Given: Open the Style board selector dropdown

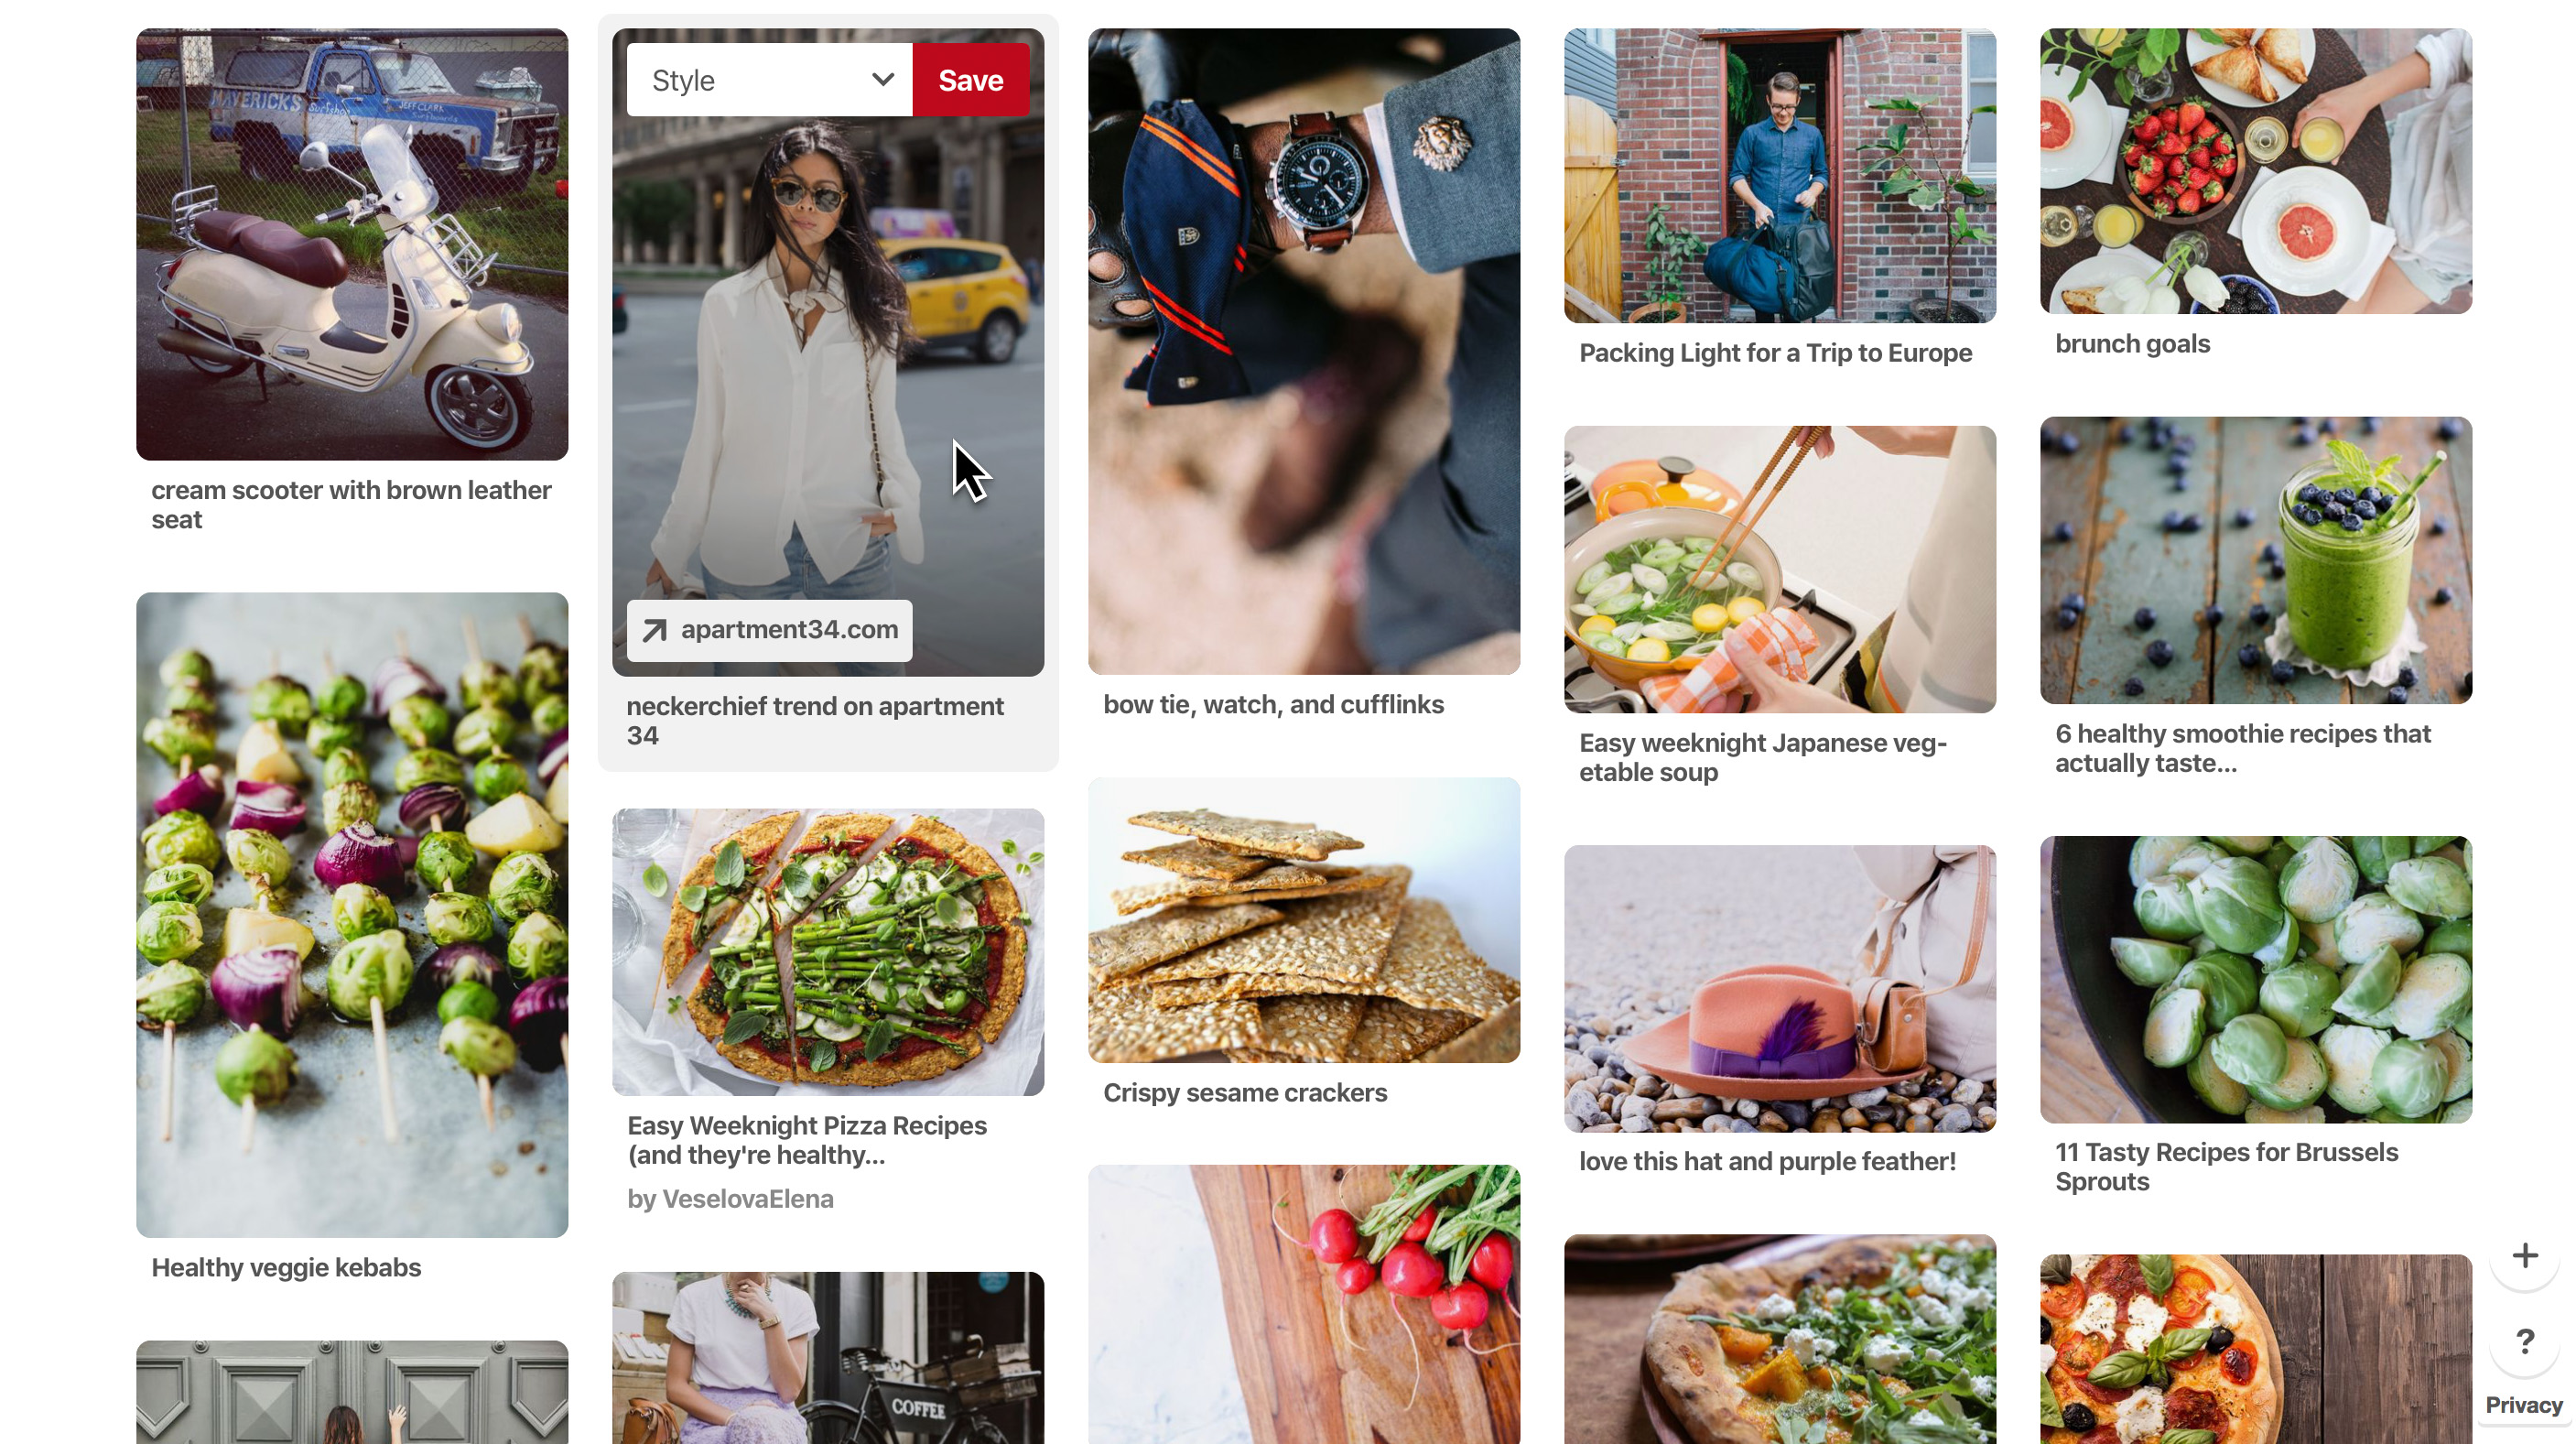Looking at the screenshot, I should [764, 80].
